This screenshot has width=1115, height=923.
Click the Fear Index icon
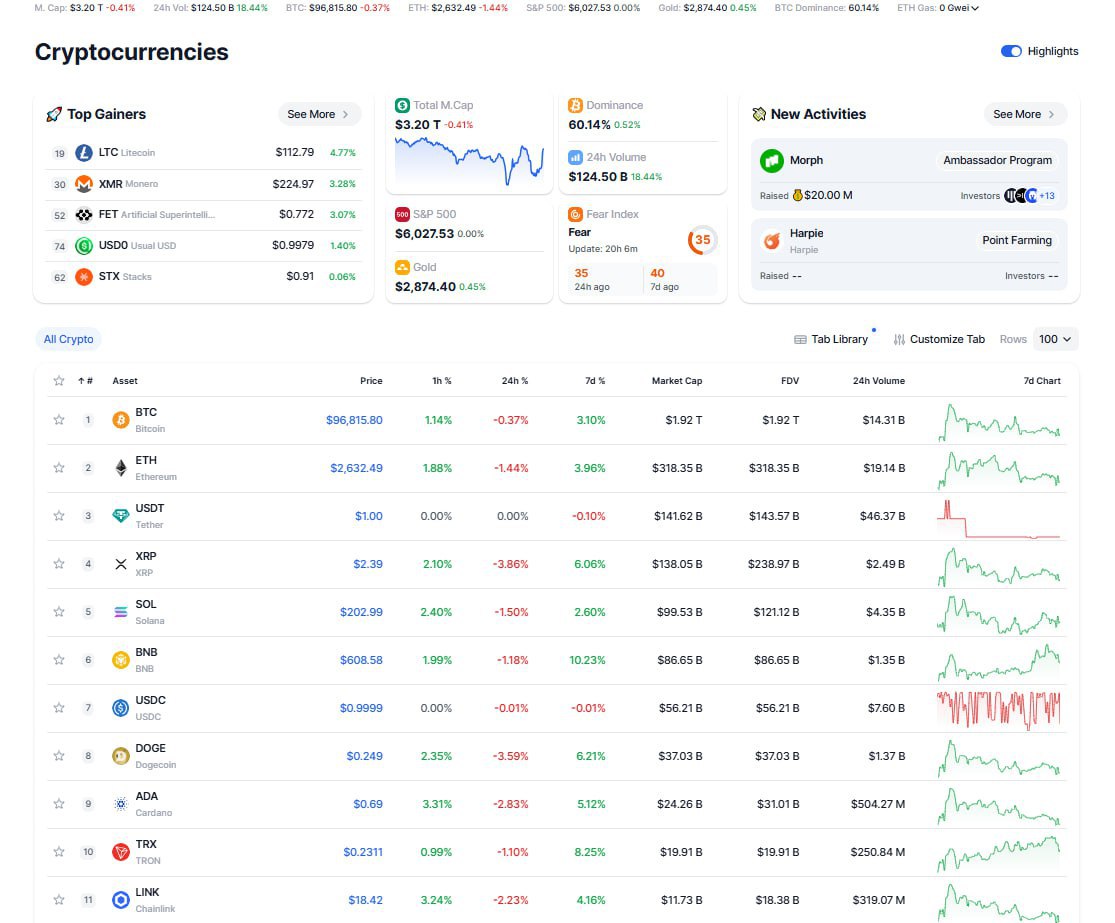[575, 214]
